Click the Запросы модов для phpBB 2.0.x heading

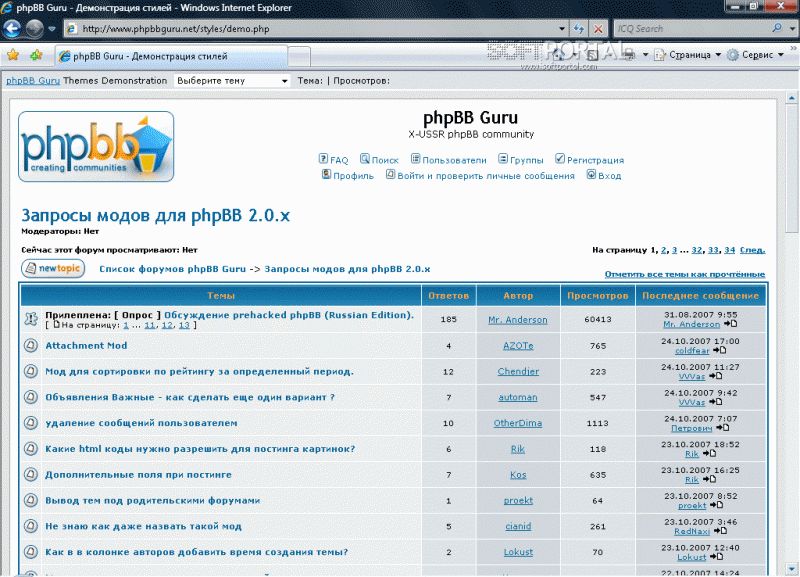click(x=156, y=215)
